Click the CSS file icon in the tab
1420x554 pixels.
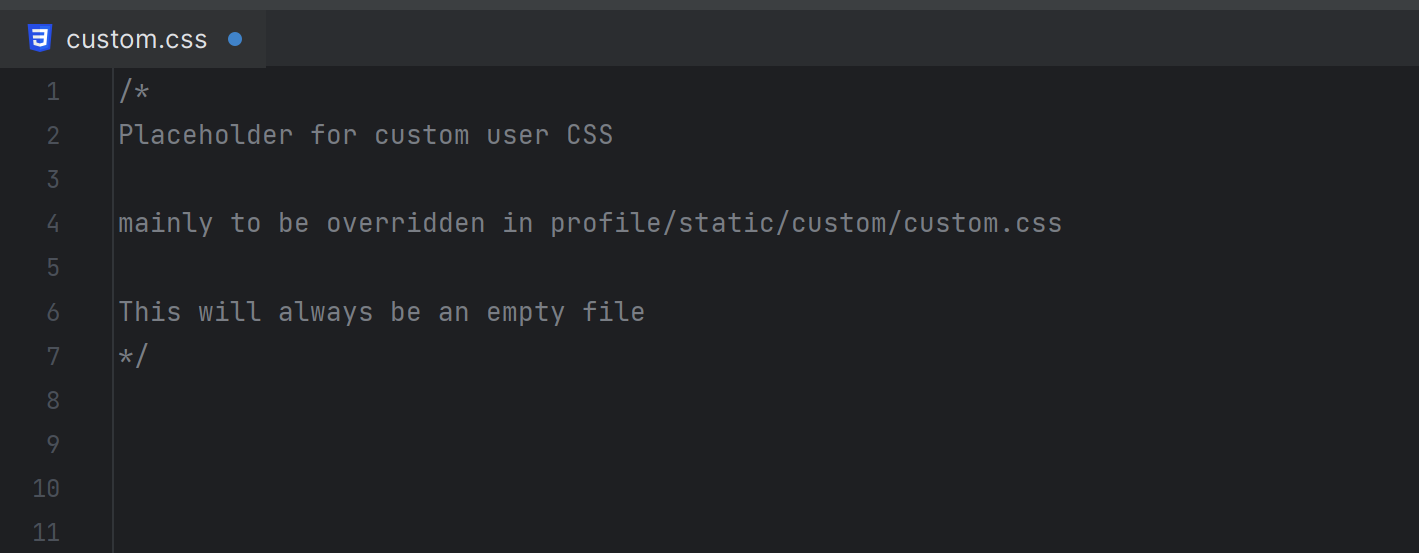(x=40, y=39)
